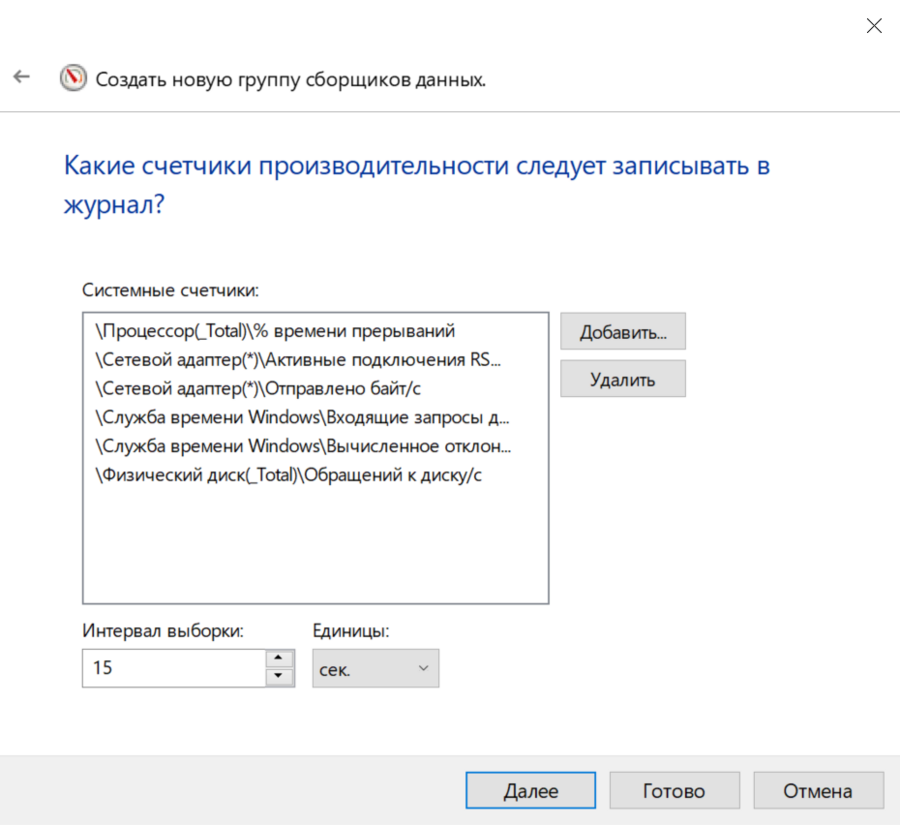Decrease the sample interval with down arrow

(281, 678)
